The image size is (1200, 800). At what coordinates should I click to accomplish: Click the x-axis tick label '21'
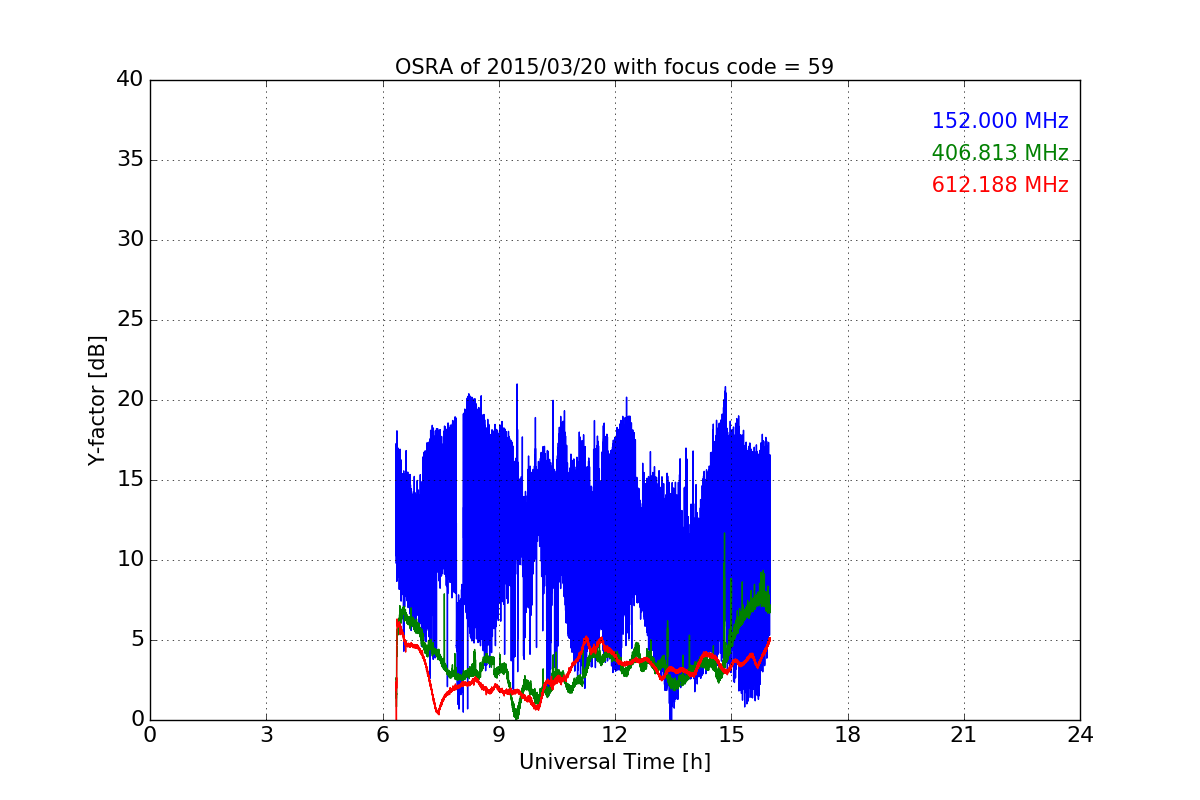[x=964, y=735]
